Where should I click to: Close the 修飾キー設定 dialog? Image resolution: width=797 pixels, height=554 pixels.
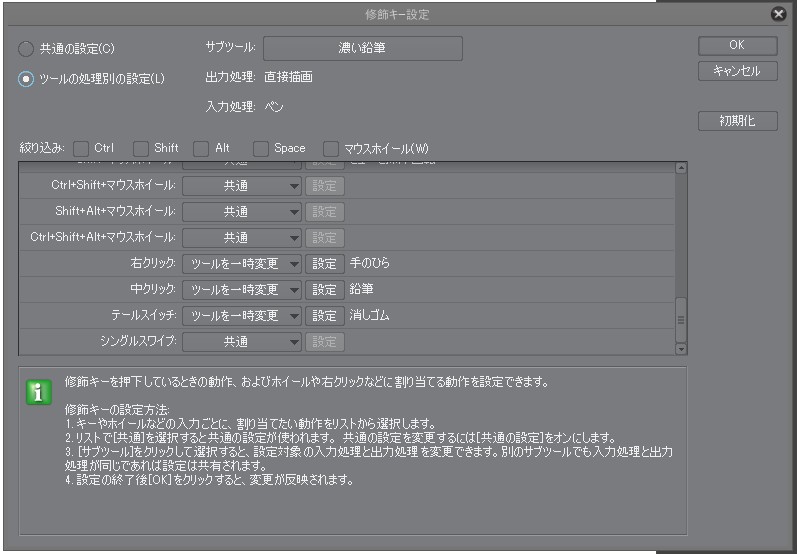778,15
